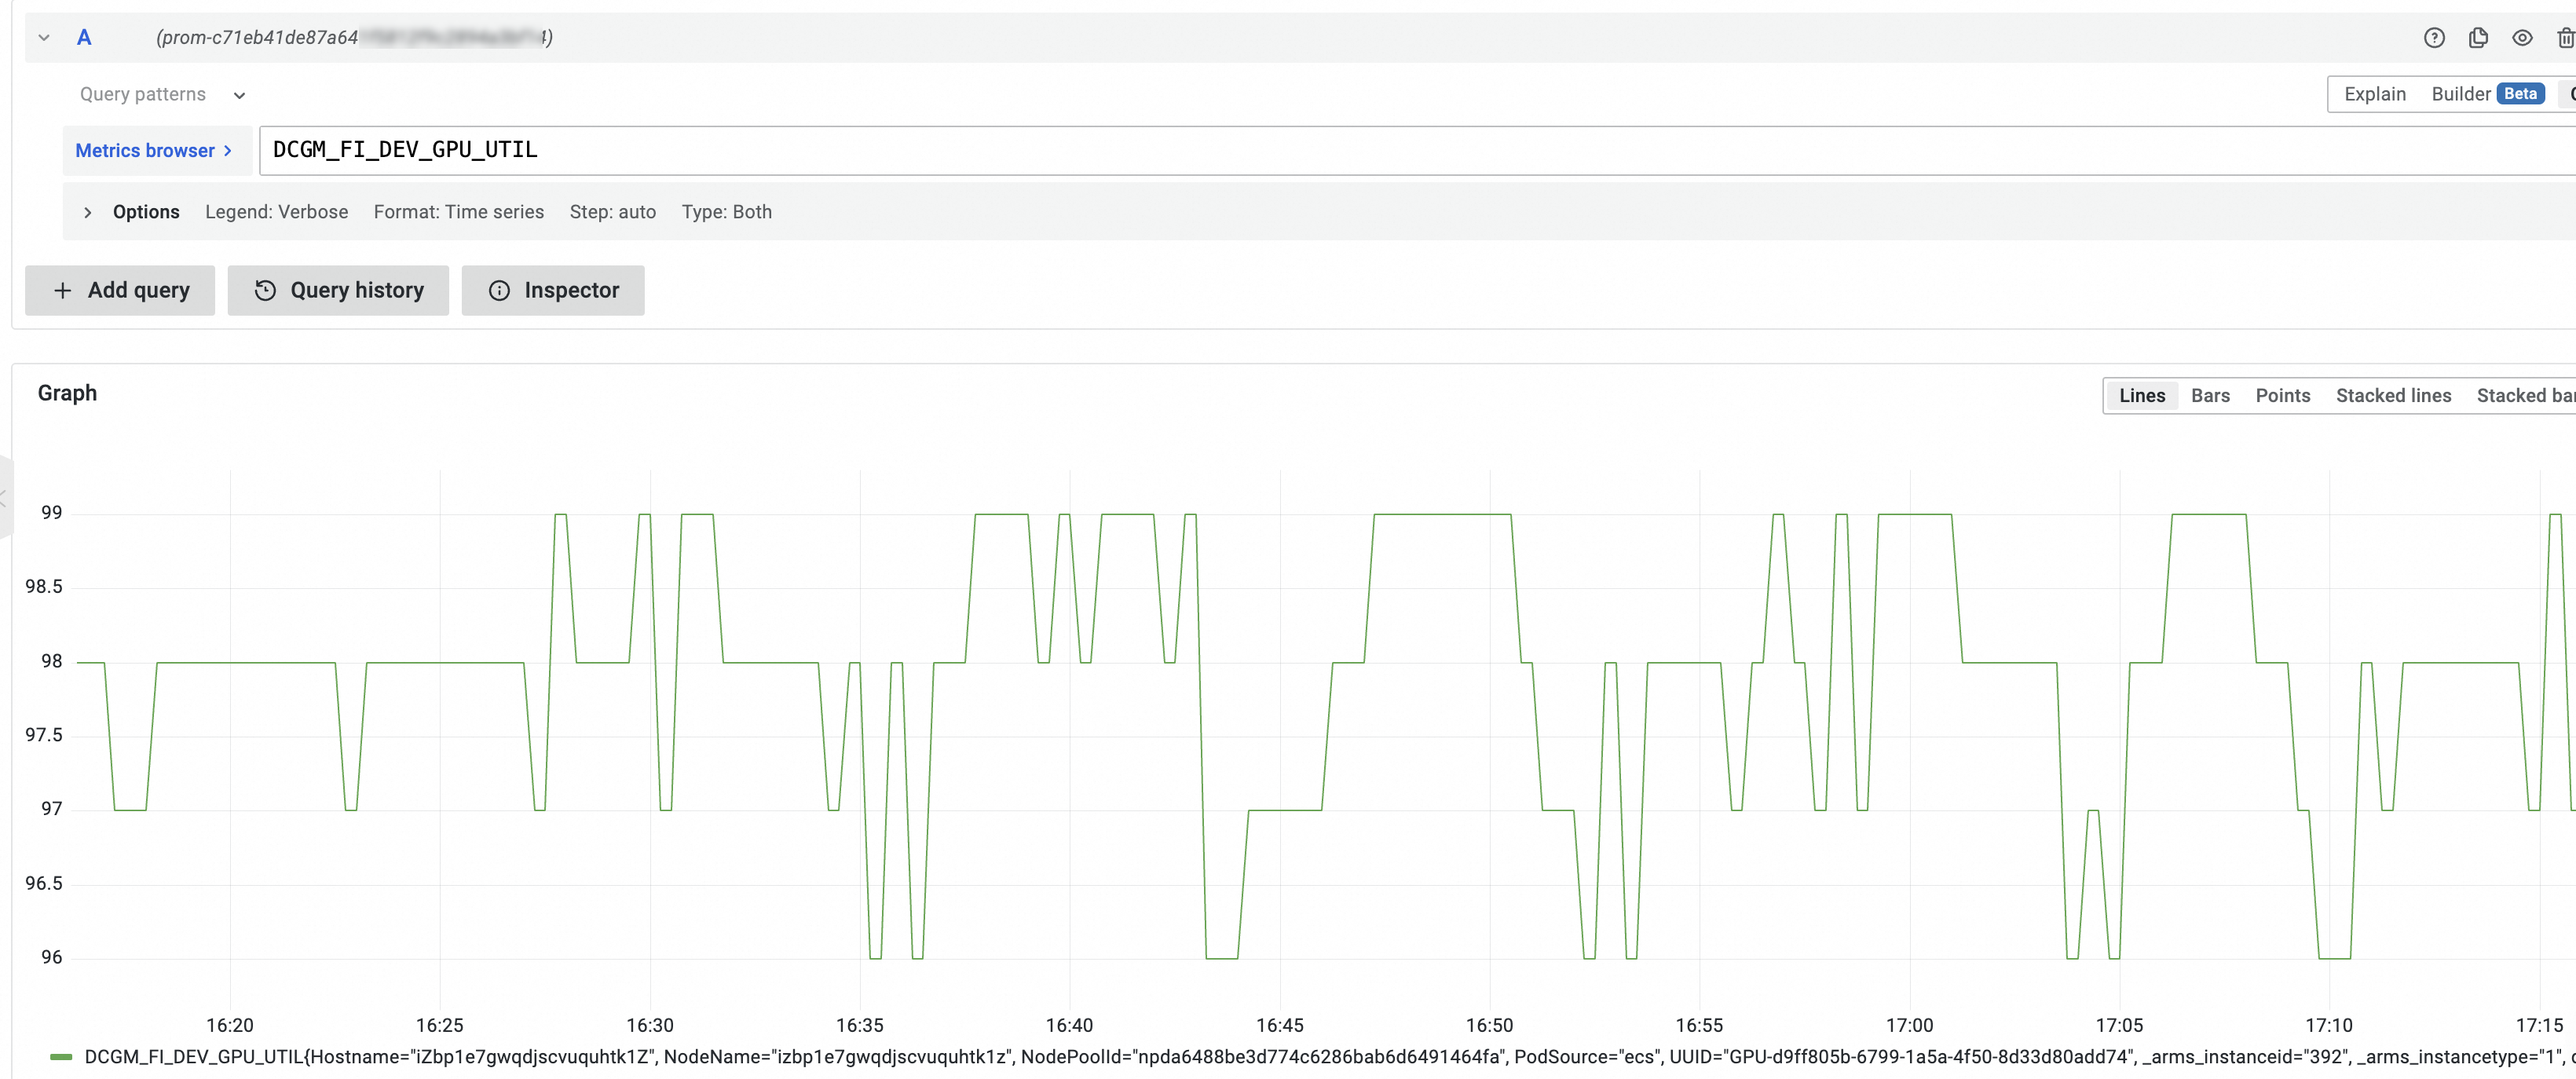Screen dimensions: 2576x1079
Task: Delete query A with trash icon
Action: pos(2565,38)
